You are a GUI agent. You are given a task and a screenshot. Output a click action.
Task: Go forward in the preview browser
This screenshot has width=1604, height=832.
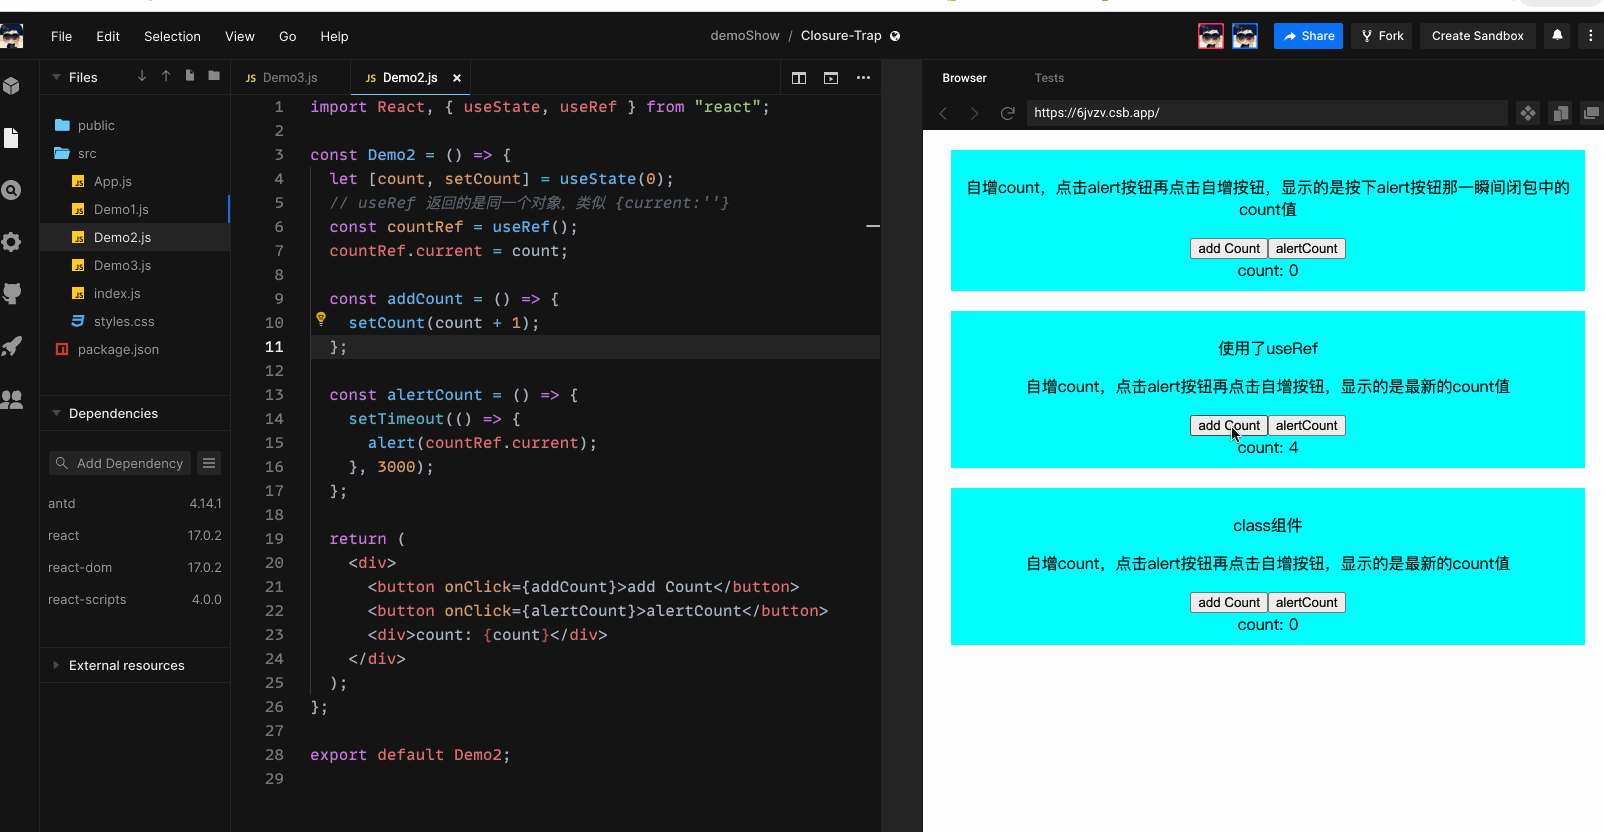pos(974,113)
